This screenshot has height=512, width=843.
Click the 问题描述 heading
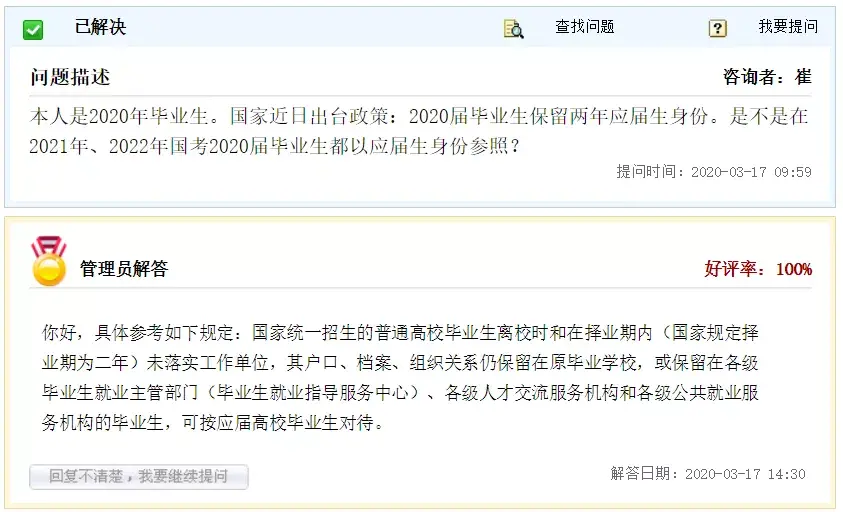[70, 77]
